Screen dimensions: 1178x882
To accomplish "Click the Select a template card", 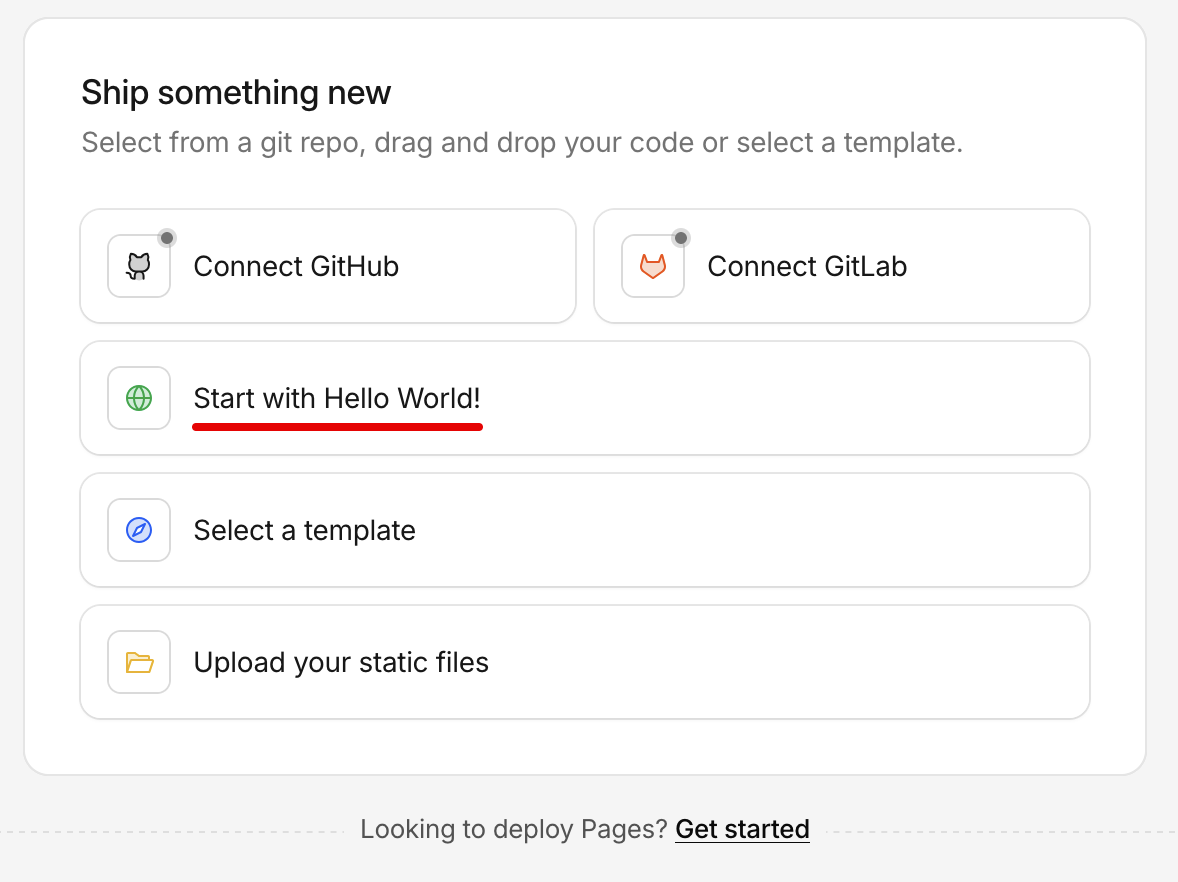I will pos(584,530).
